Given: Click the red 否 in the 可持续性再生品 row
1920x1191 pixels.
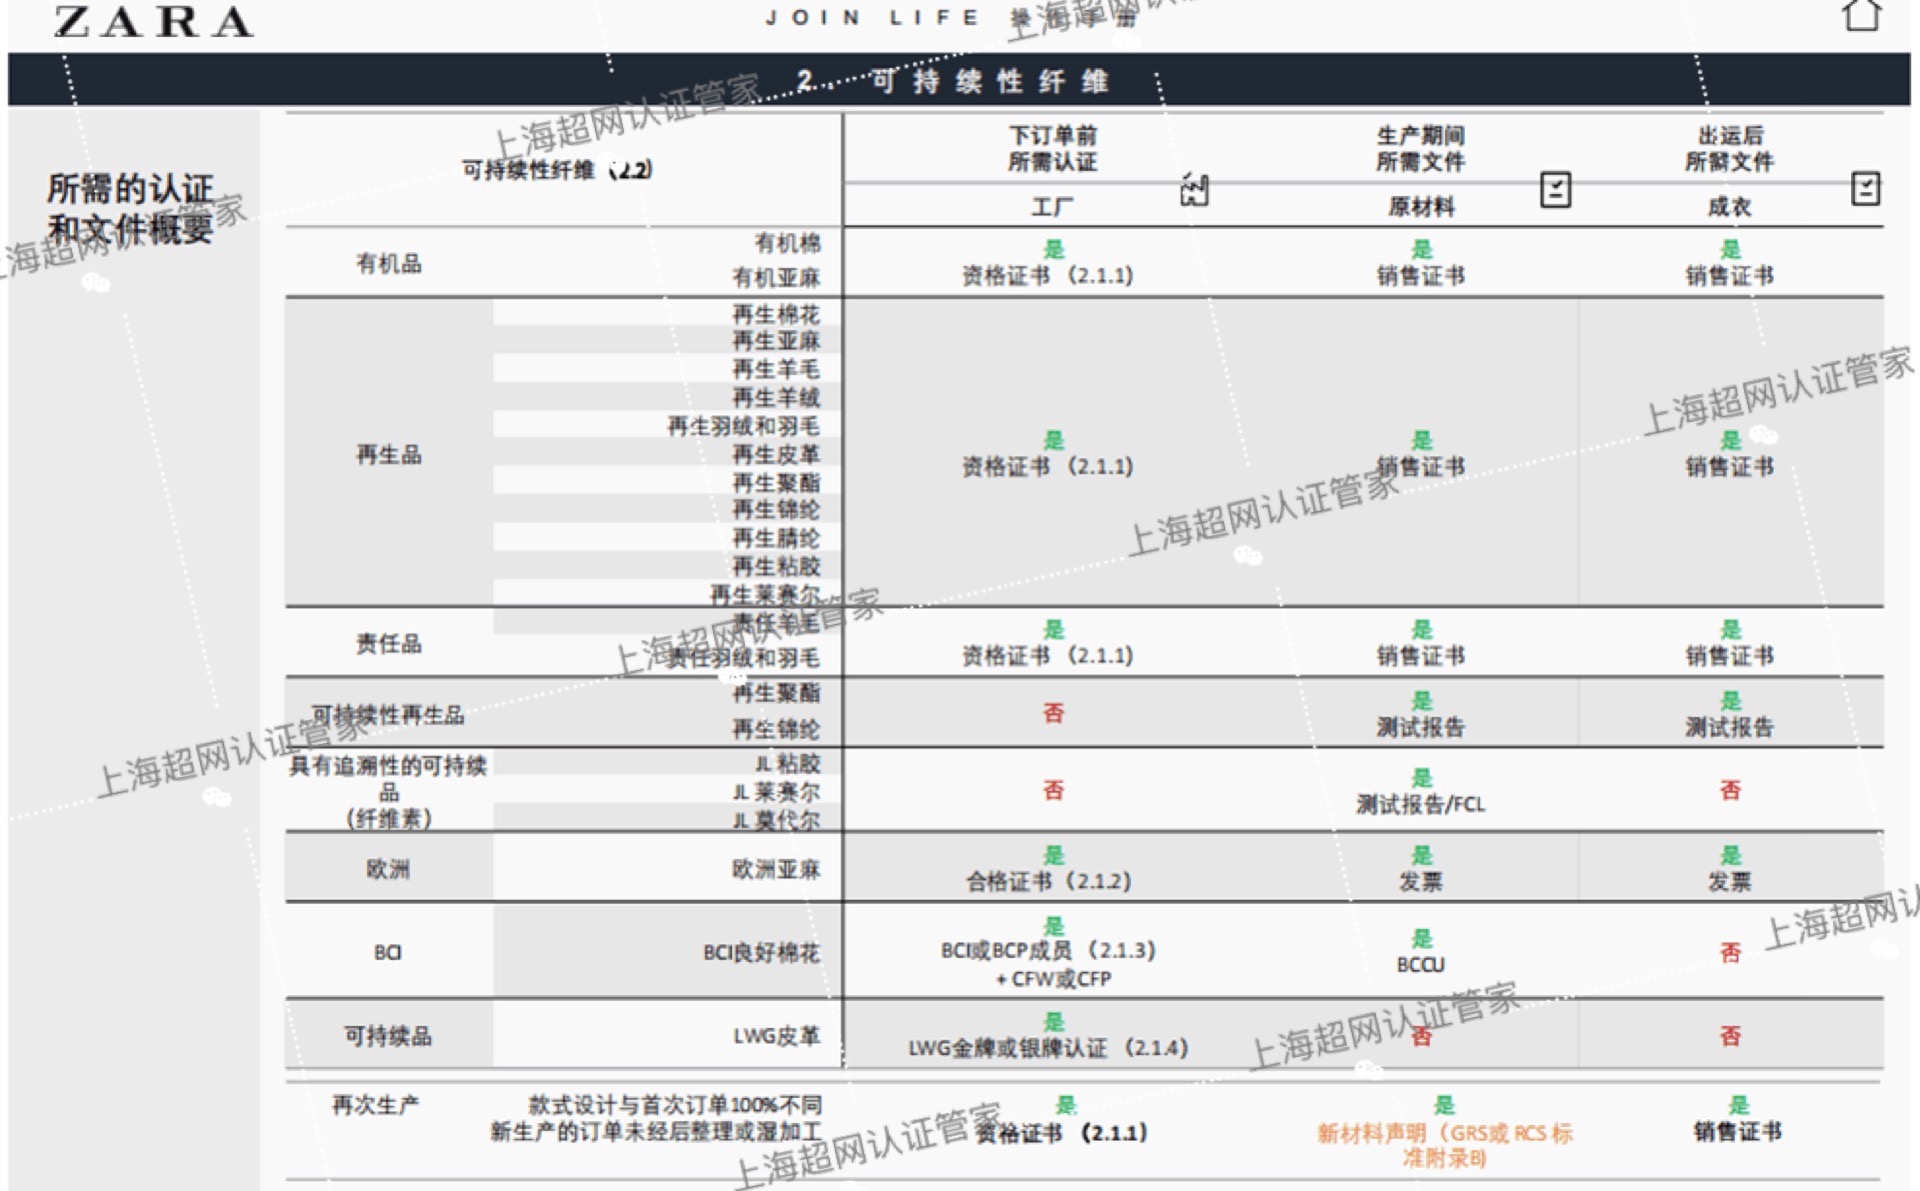Looking at the screenshot, I should click(x=1053, y=713).
